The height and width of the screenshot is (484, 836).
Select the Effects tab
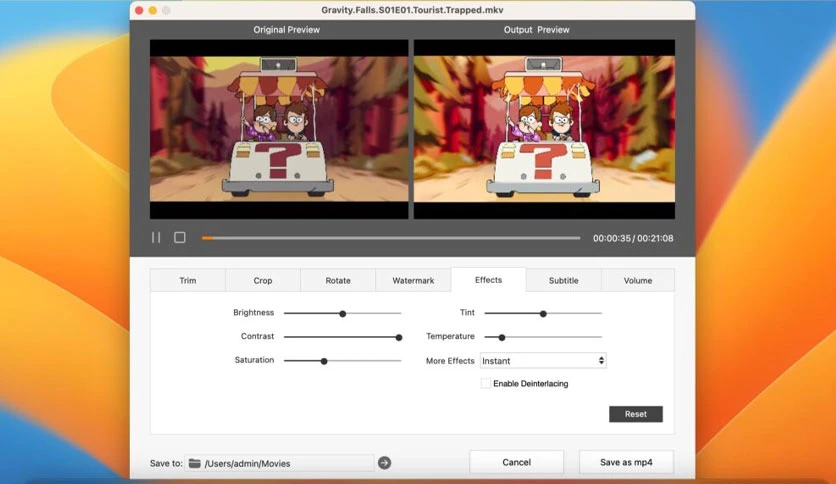488,280
